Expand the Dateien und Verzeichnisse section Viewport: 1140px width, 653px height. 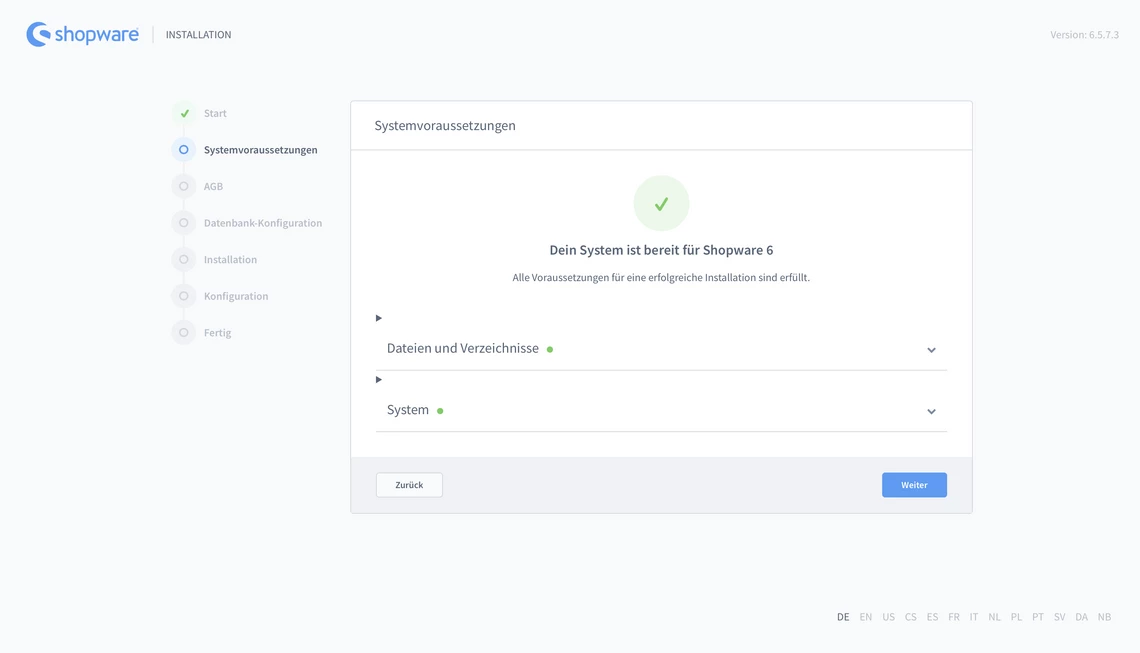(x=463, y=349)
